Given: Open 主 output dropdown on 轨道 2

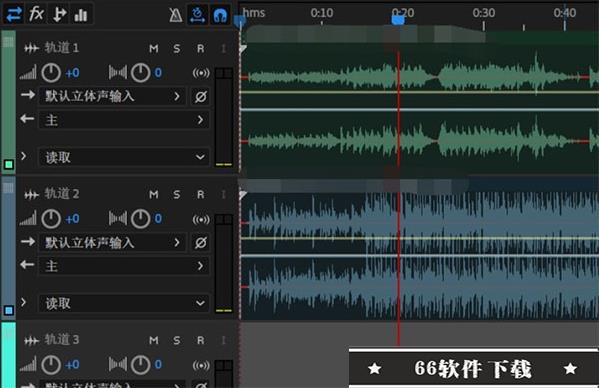Looking at the screenshot, I should 124,266.
